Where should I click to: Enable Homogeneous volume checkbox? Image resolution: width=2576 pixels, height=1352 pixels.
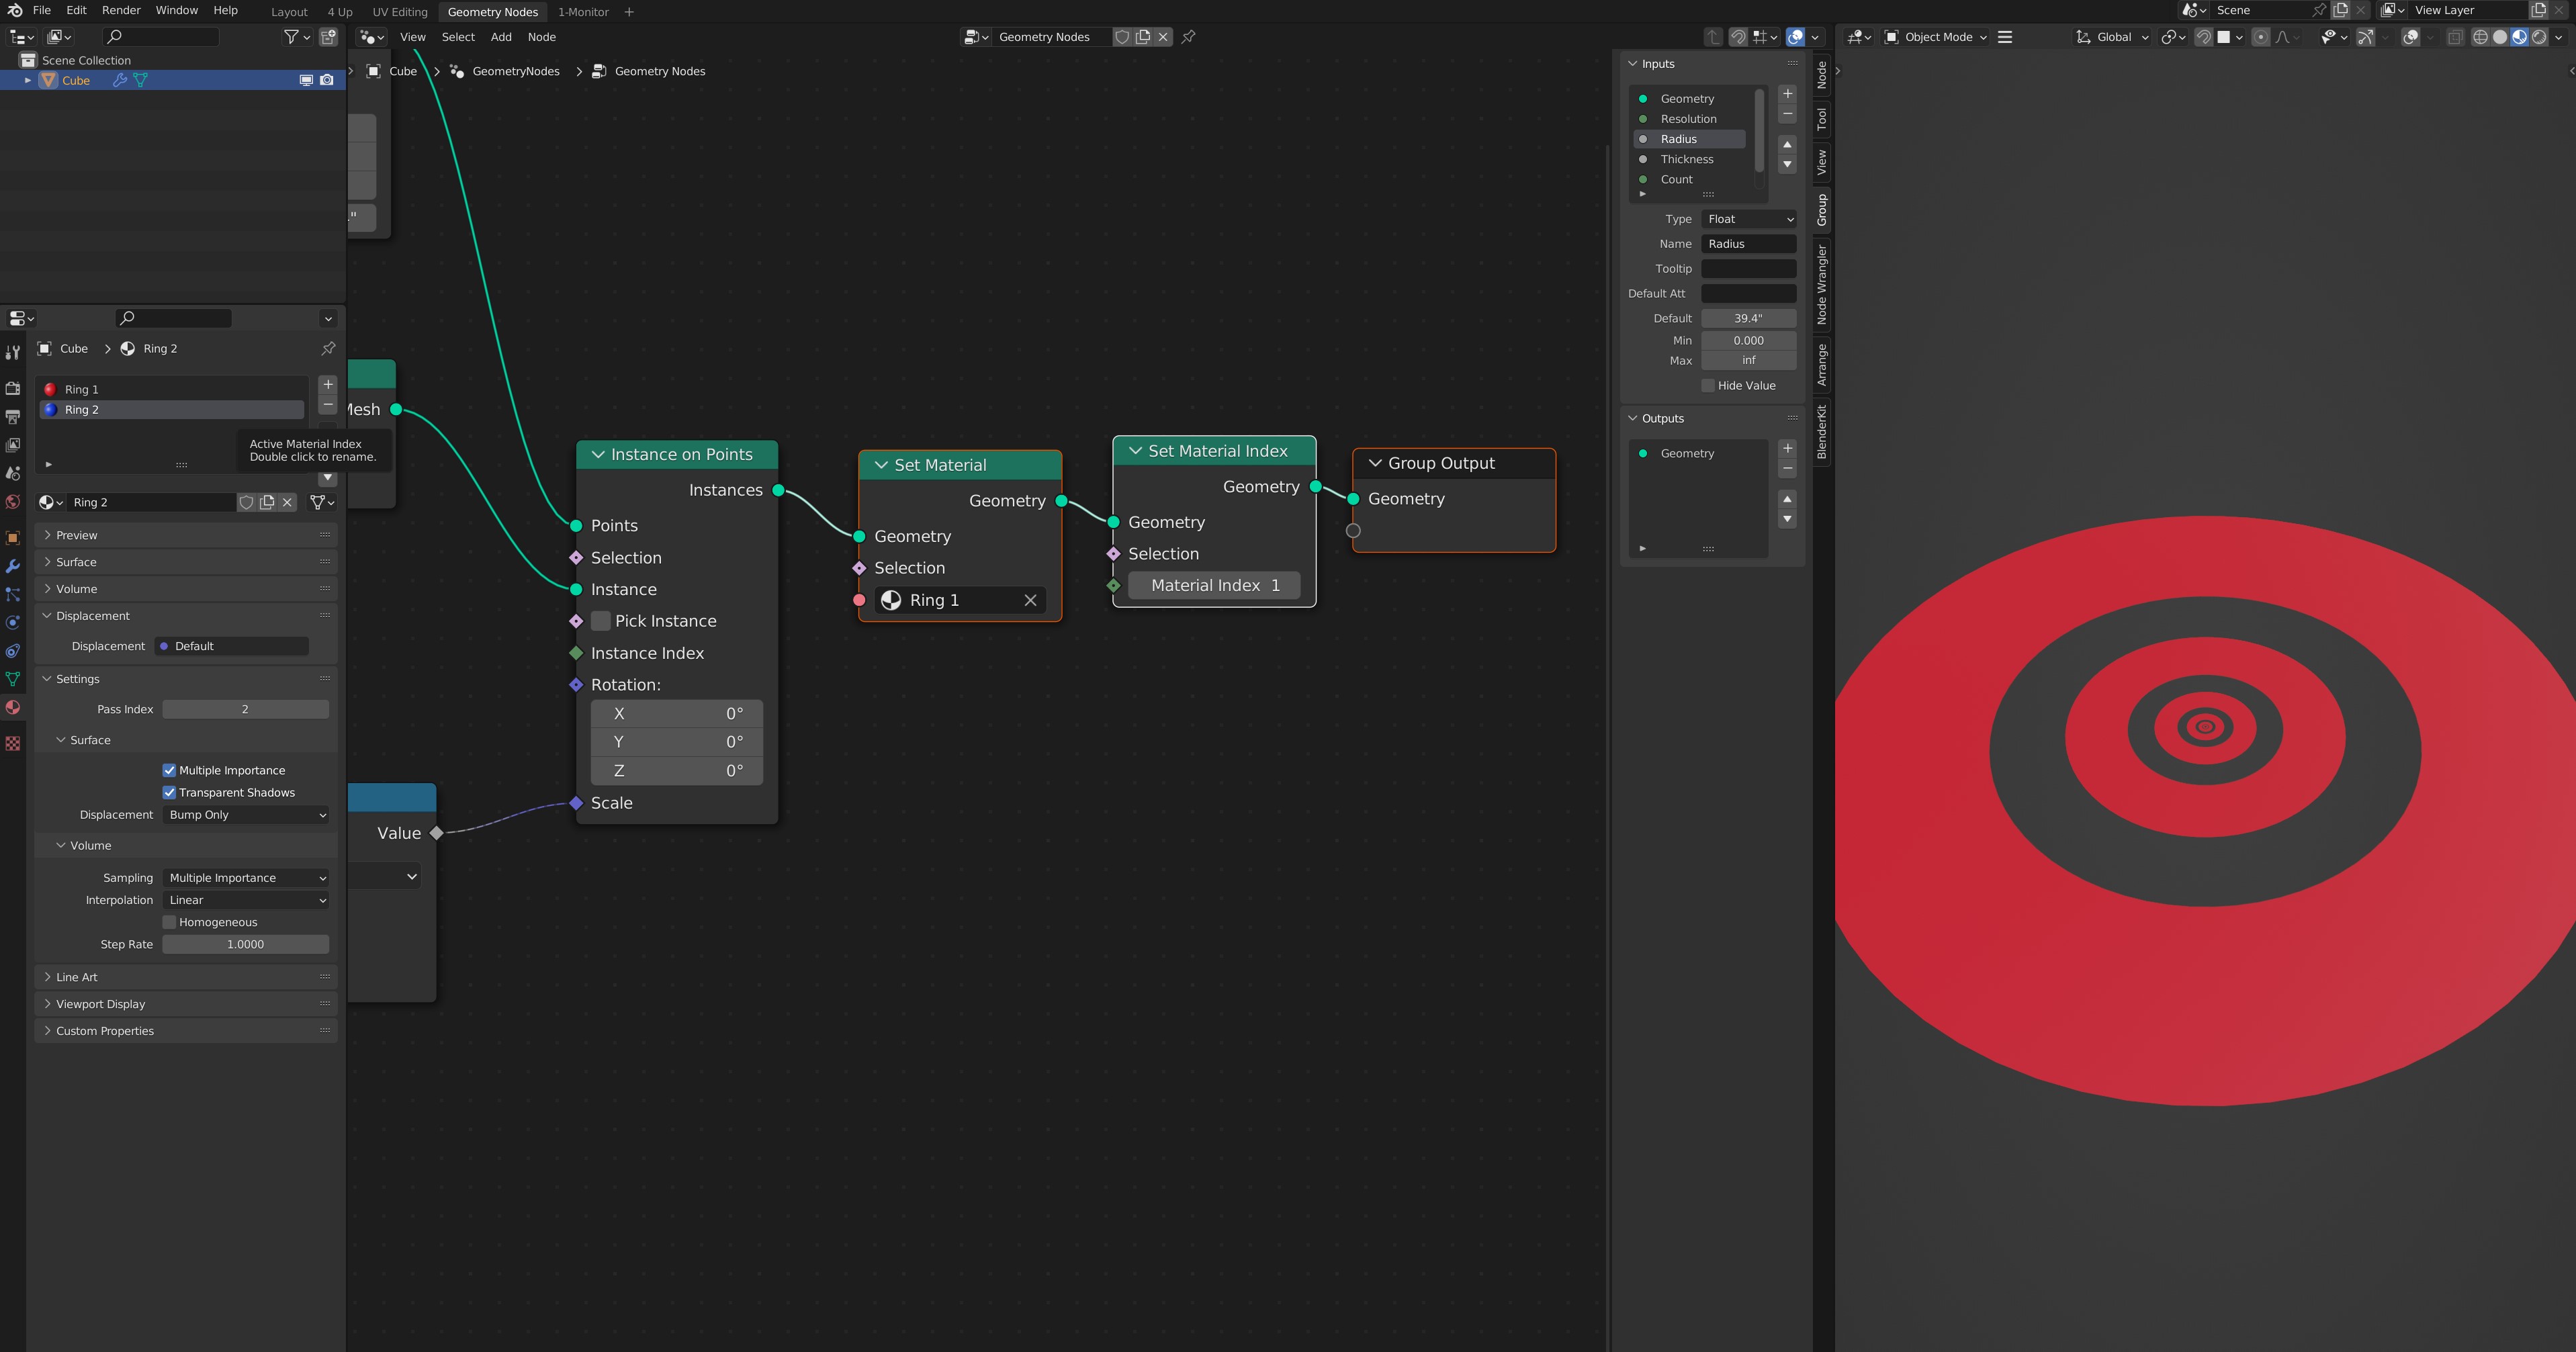tap(169, 922)
